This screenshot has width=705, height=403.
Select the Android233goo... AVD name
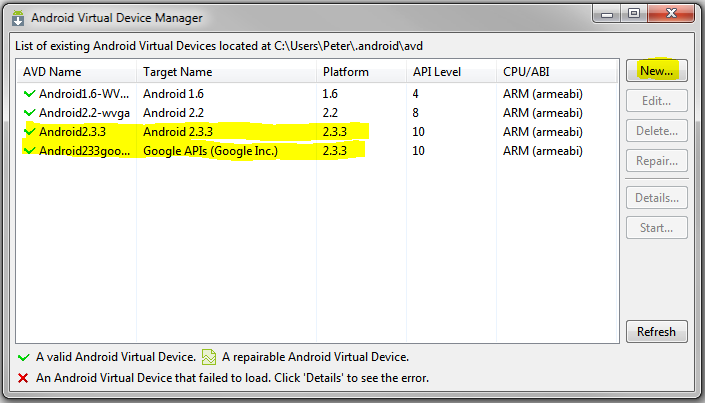pos(84,150)
